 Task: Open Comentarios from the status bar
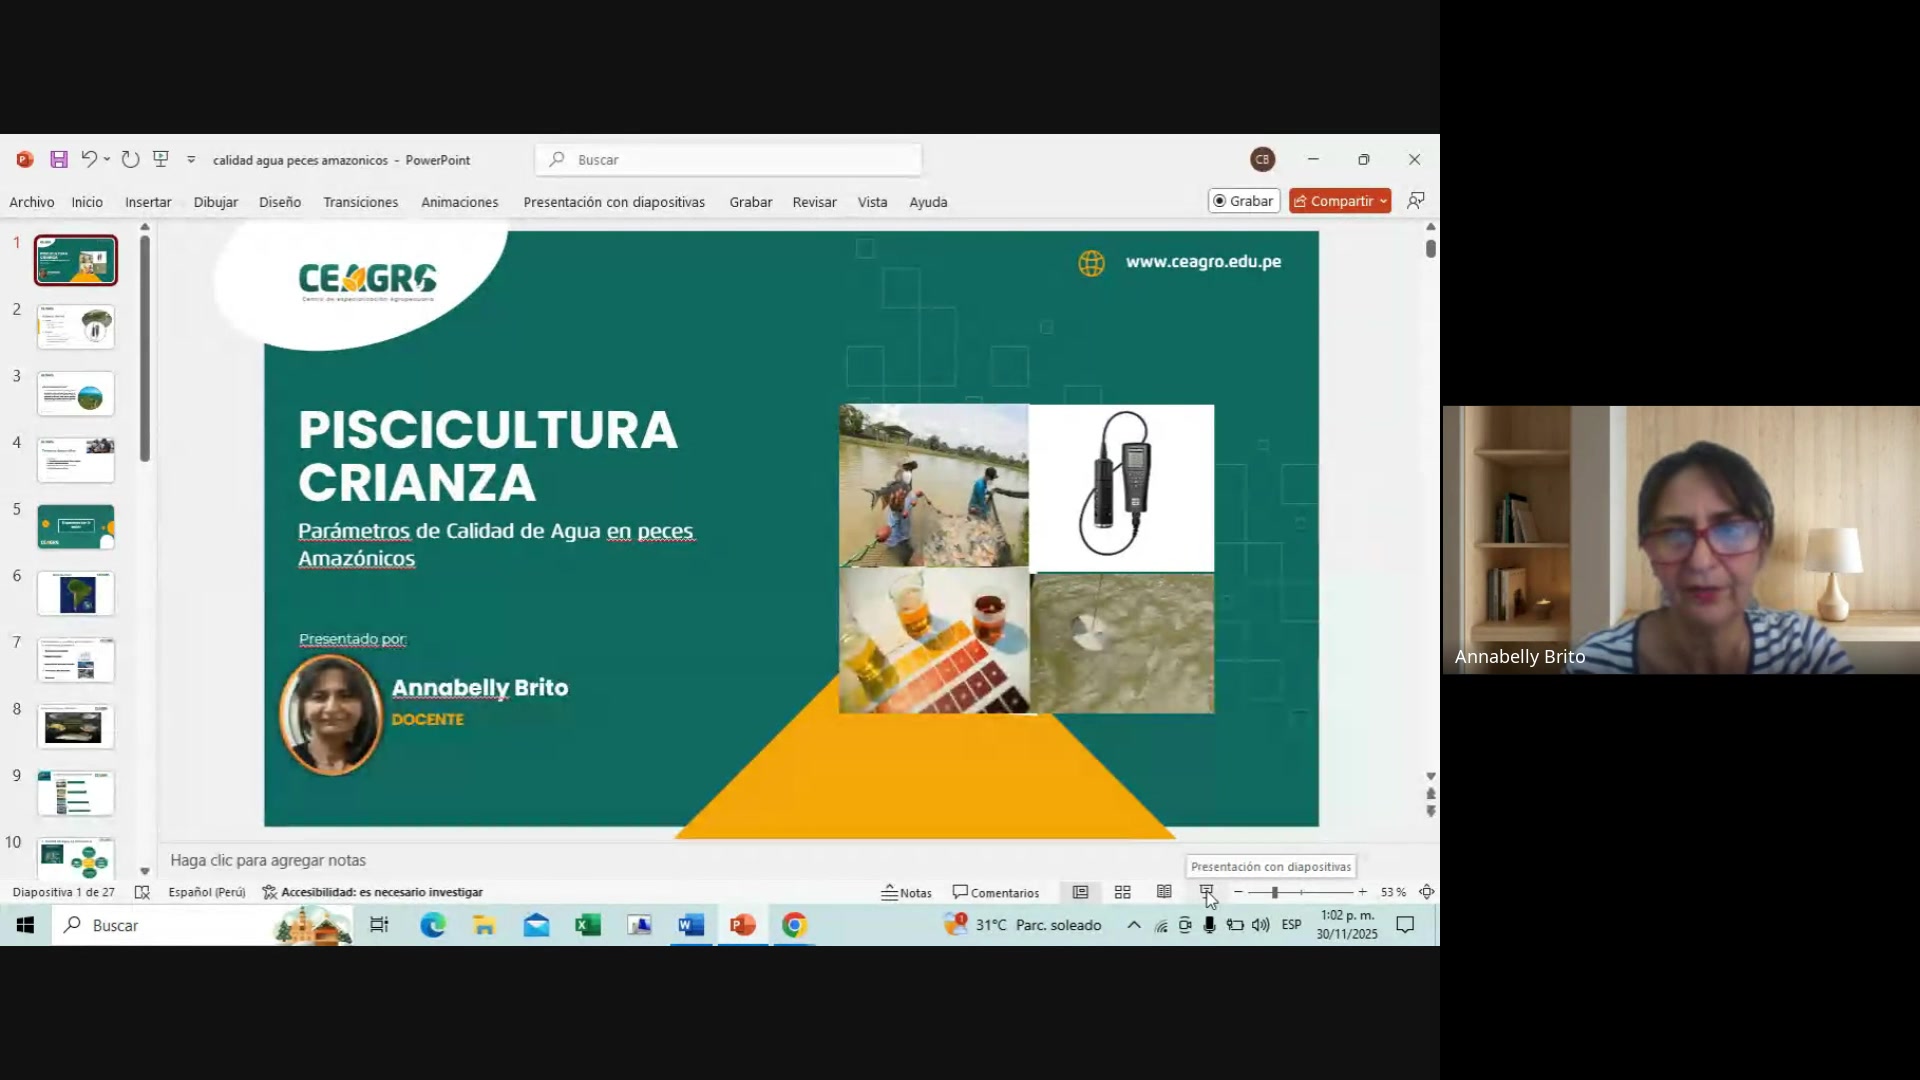point(996,892)
